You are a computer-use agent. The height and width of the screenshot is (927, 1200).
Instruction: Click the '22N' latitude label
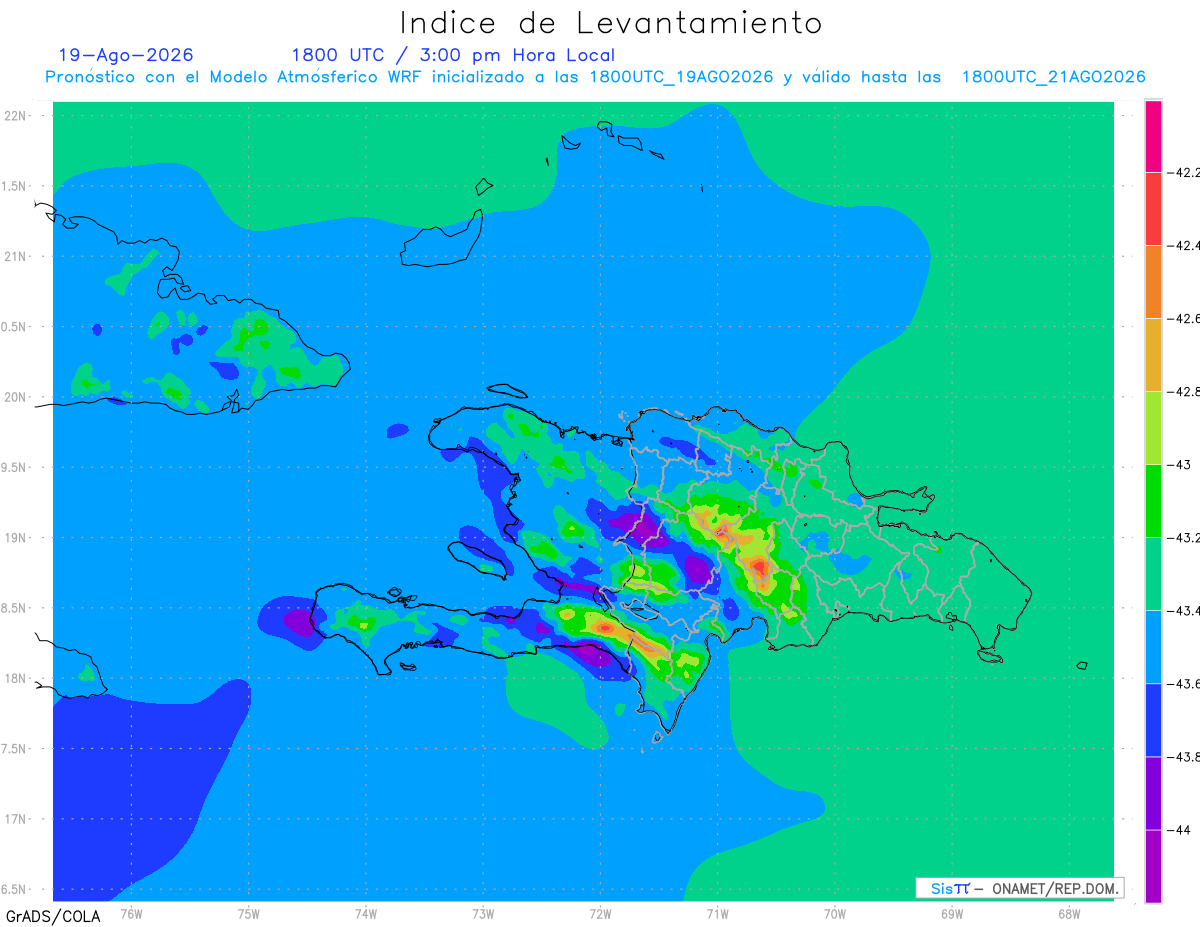17,116
